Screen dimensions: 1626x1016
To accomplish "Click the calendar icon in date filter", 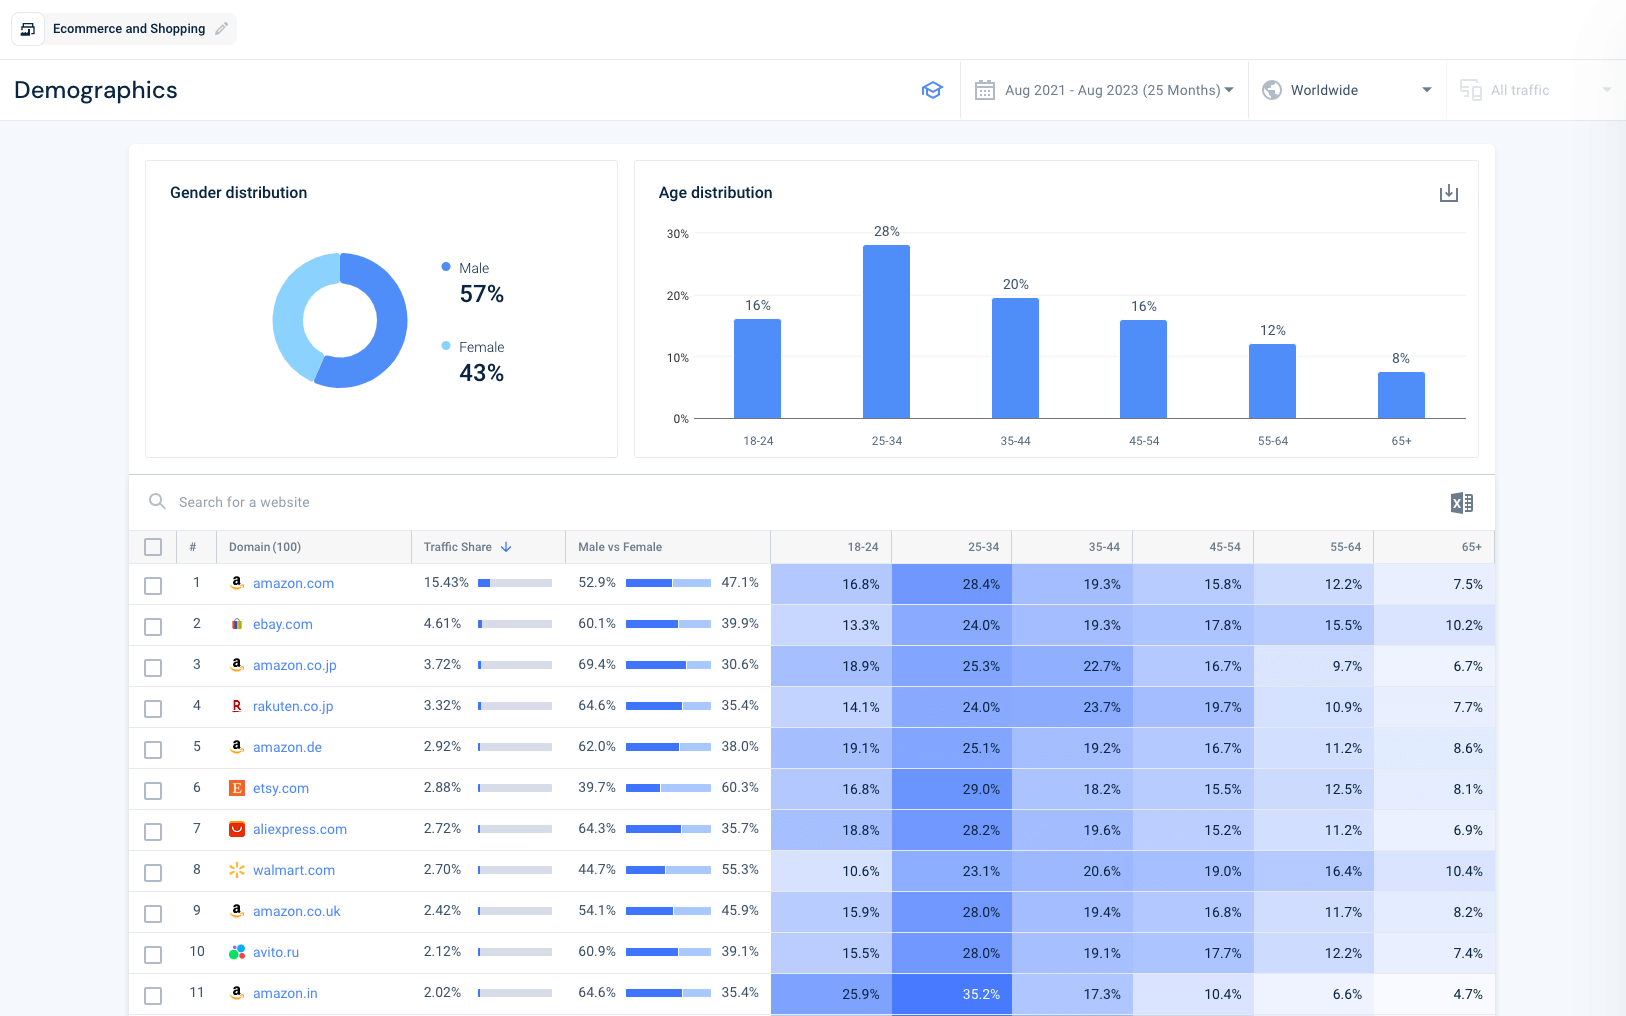I will pyautogui.click(x=984, y=90).
